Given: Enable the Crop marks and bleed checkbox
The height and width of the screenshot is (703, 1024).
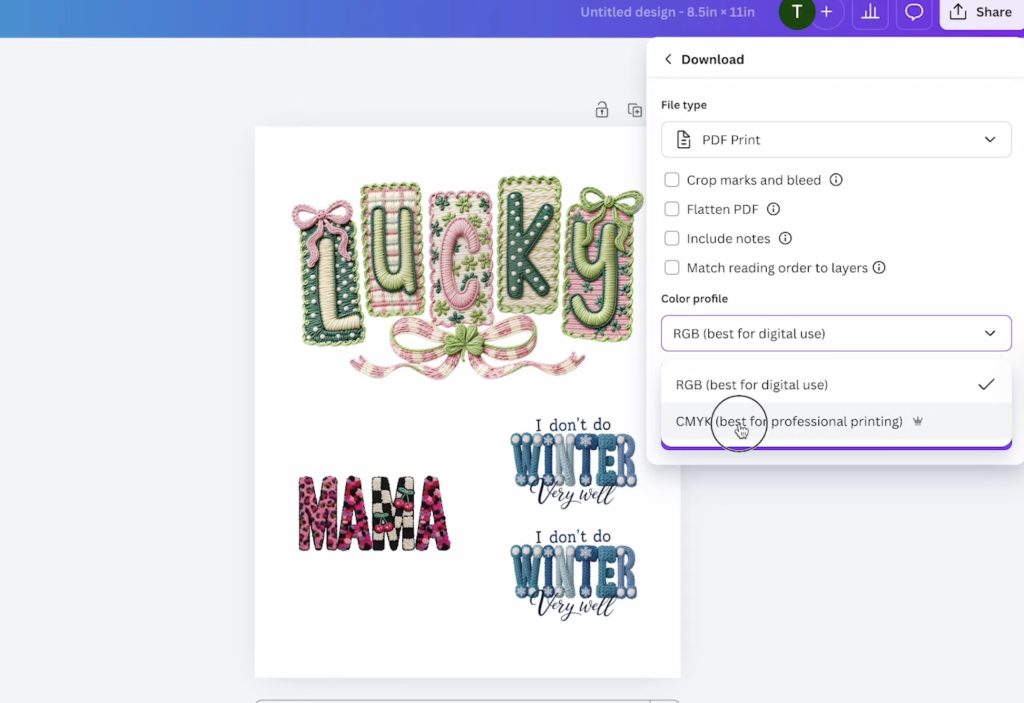Looking at the screenshot, I should coord(672,180).
